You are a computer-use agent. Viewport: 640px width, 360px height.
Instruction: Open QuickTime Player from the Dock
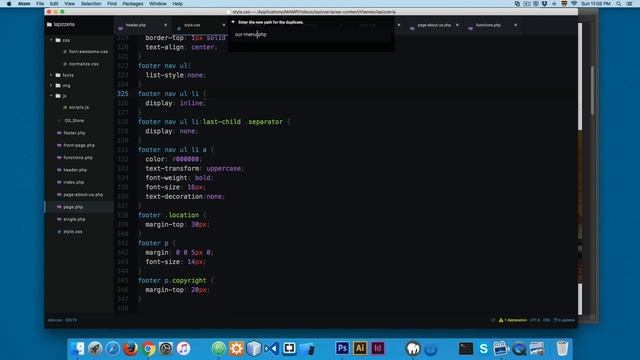coord(519,349)
